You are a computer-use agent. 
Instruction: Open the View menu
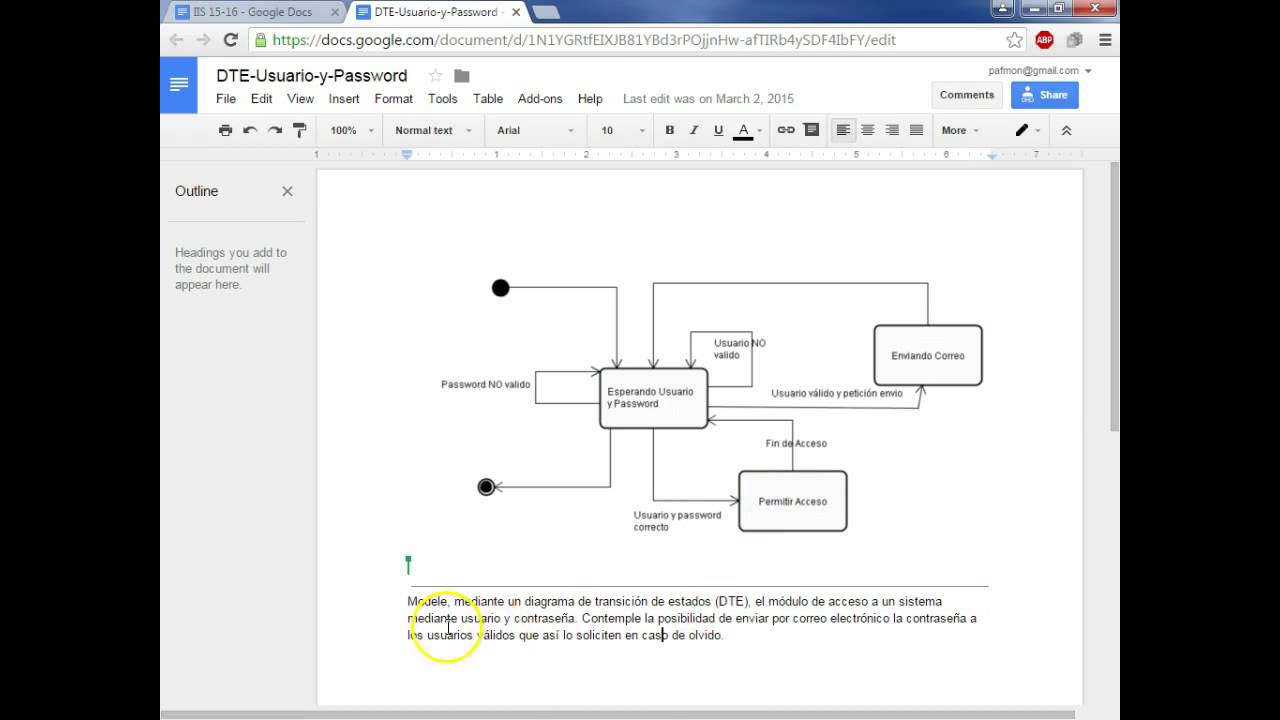(x=300, y=99)
